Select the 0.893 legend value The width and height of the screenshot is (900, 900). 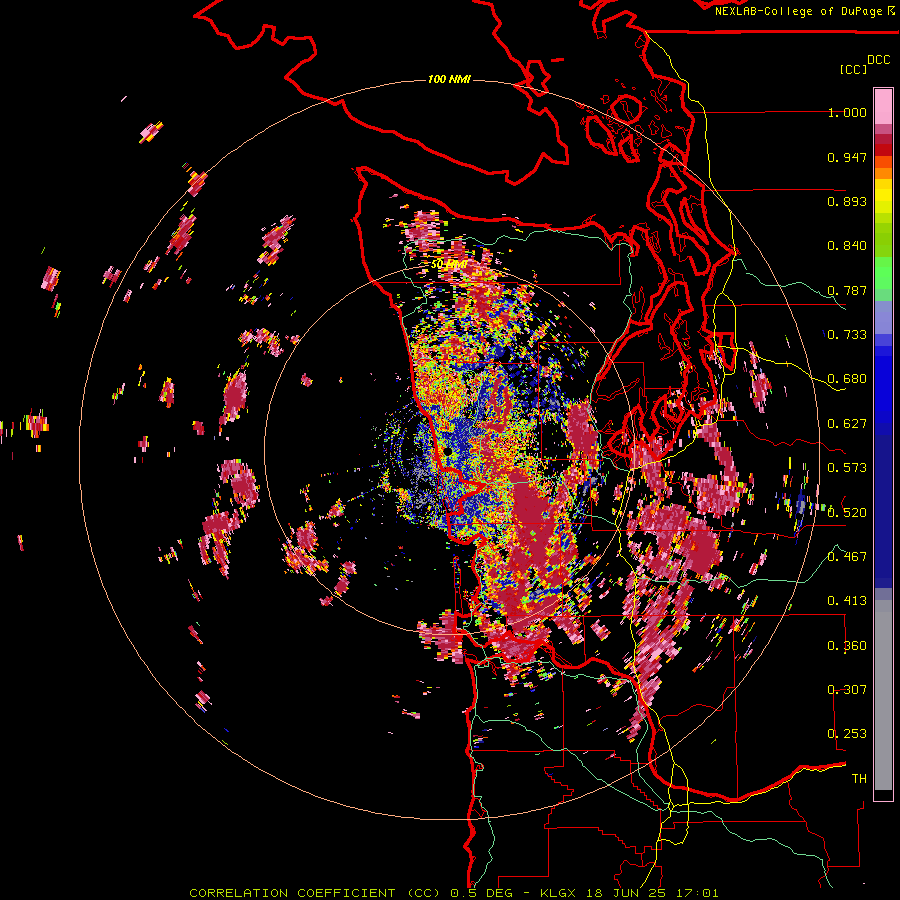tap(847, 201)
